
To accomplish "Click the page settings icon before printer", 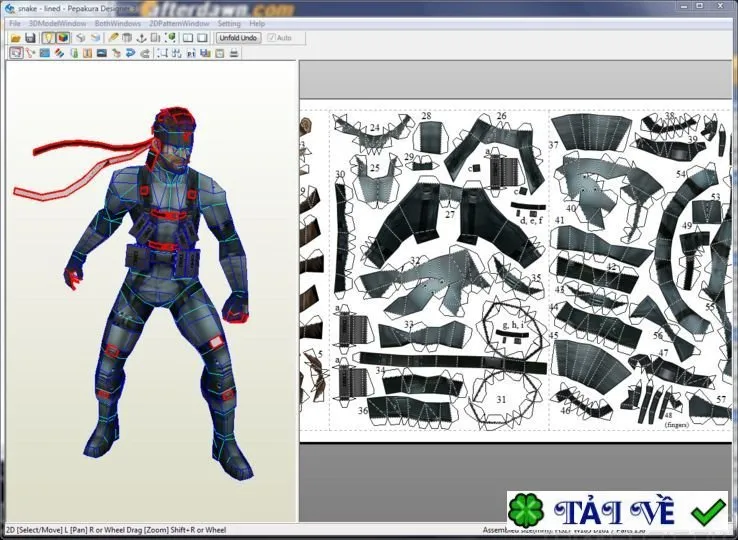I will (x=219, y=53).
